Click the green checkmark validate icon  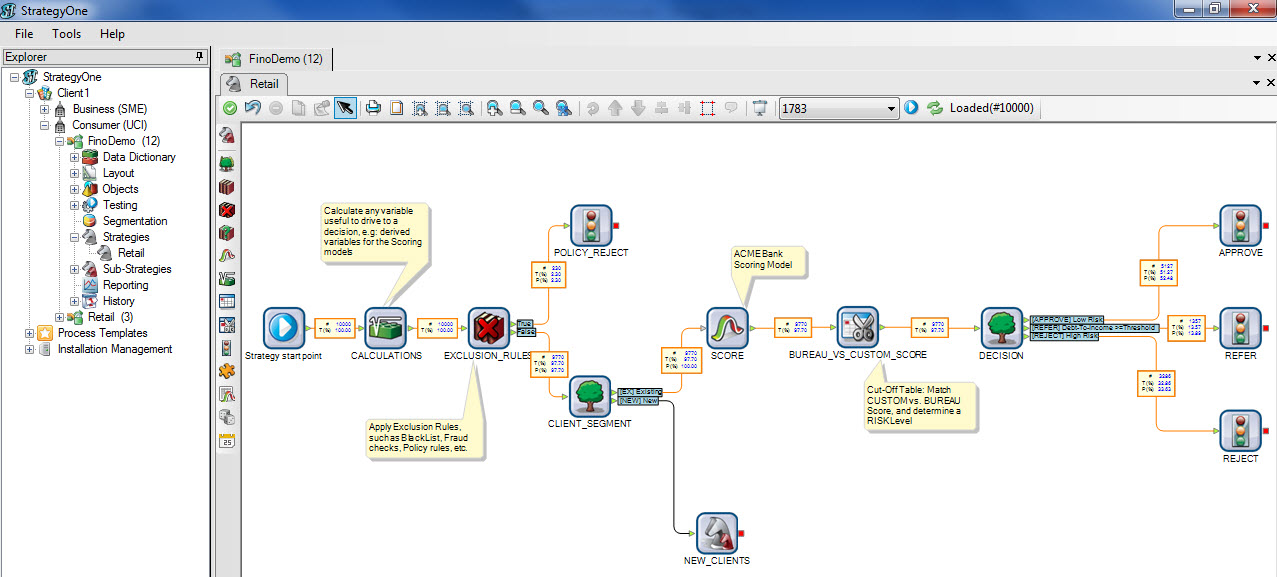pos(230,108)
